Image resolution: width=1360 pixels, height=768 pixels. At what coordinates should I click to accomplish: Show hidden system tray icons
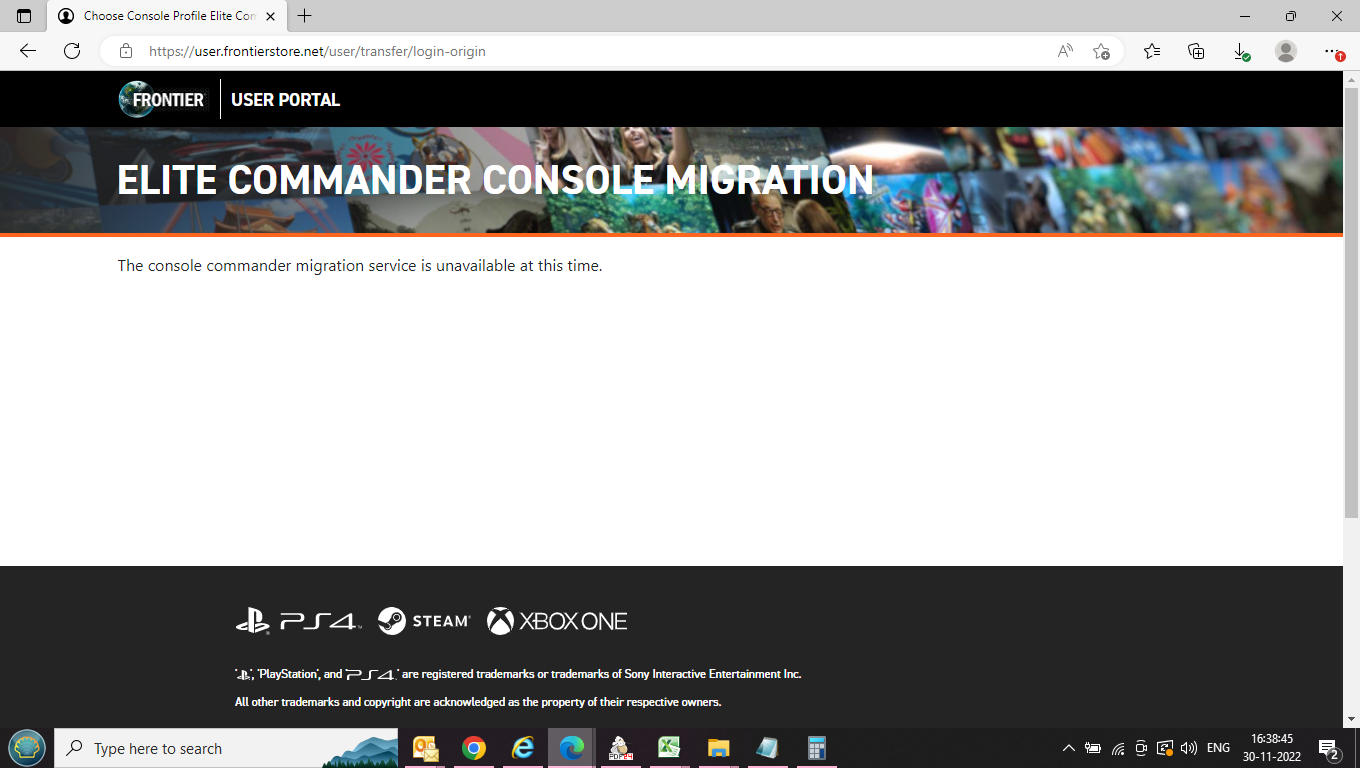1068,748
